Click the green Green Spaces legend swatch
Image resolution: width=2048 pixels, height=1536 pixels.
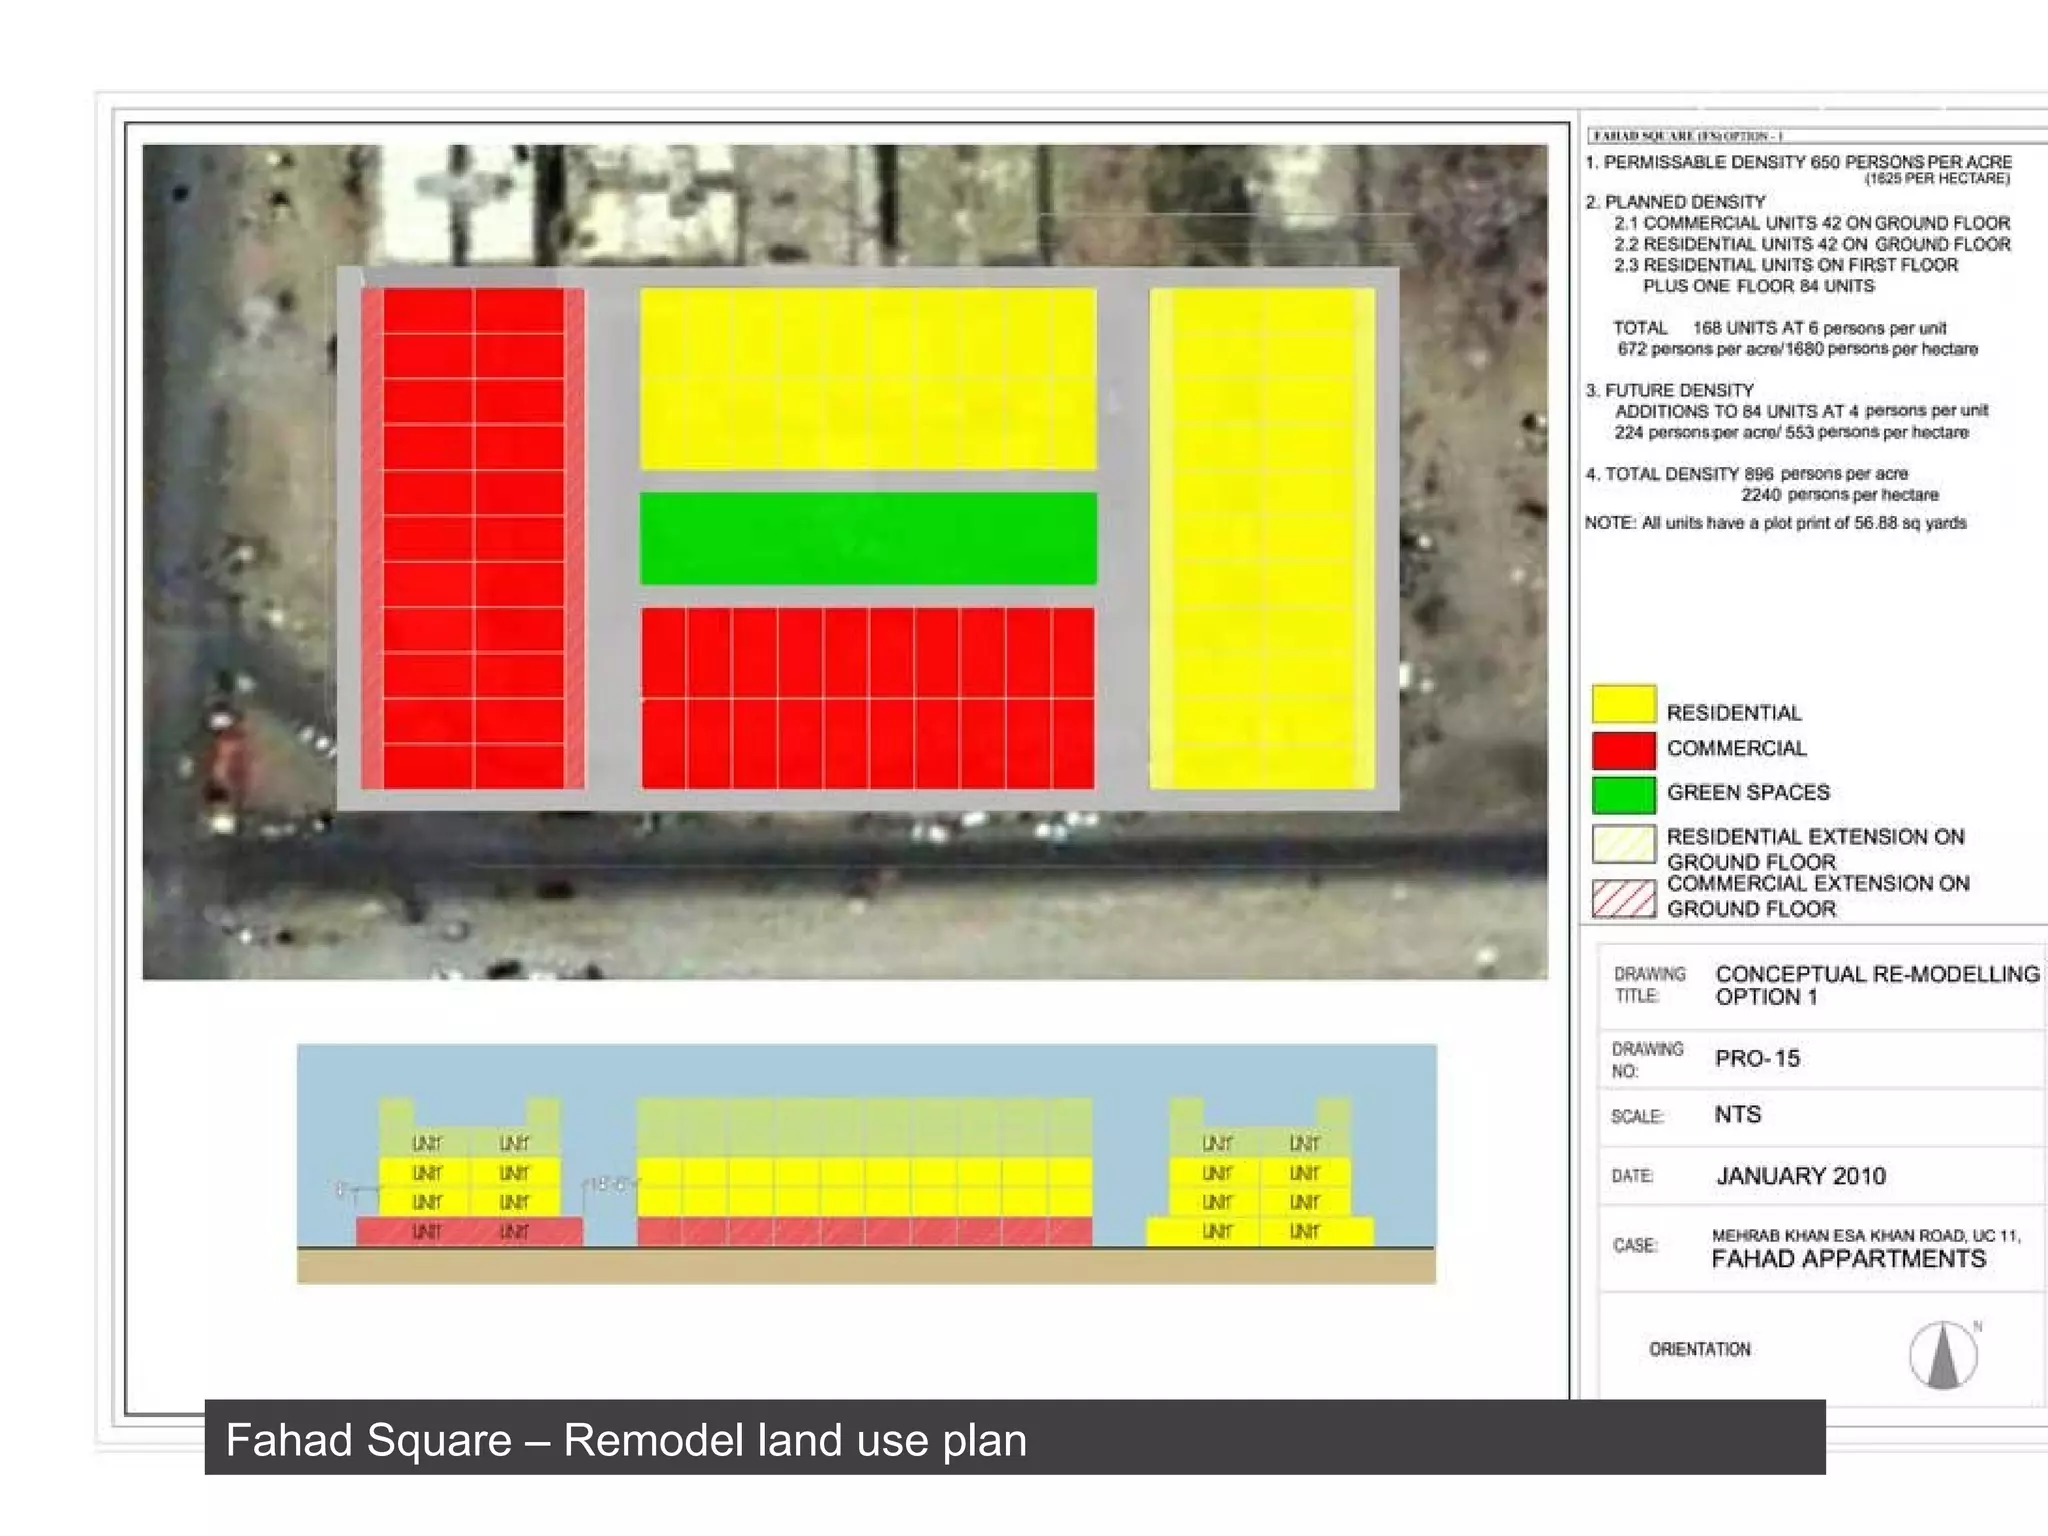click(1624, 795)
